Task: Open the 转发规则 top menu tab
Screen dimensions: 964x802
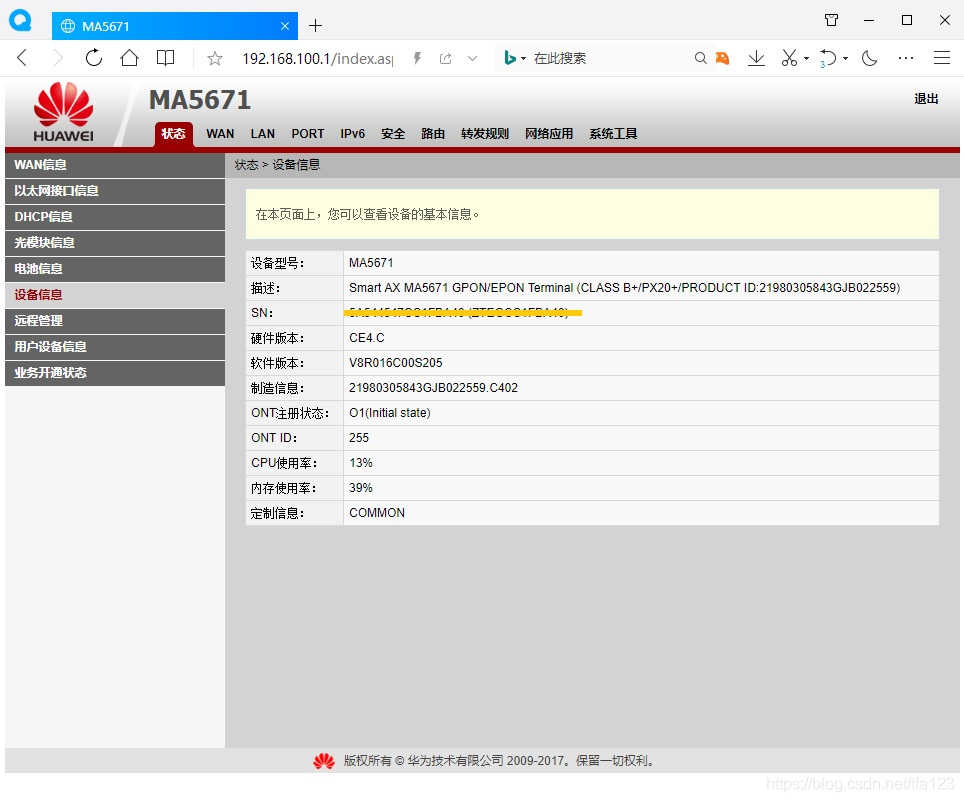Action: tap(485, 134)
